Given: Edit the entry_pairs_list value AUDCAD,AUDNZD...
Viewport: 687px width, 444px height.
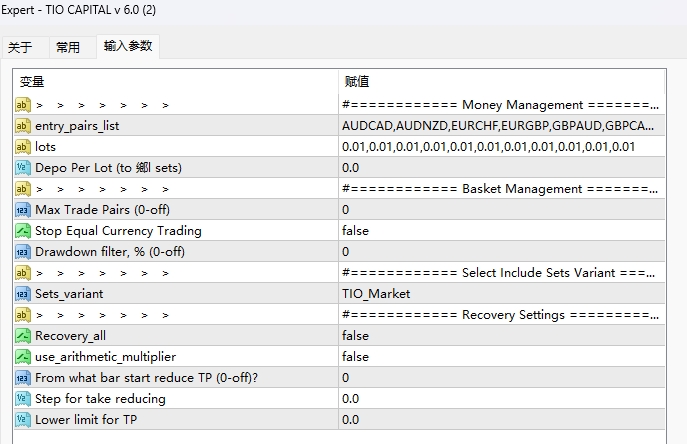Looking at the screenshot, I should 502,126.
